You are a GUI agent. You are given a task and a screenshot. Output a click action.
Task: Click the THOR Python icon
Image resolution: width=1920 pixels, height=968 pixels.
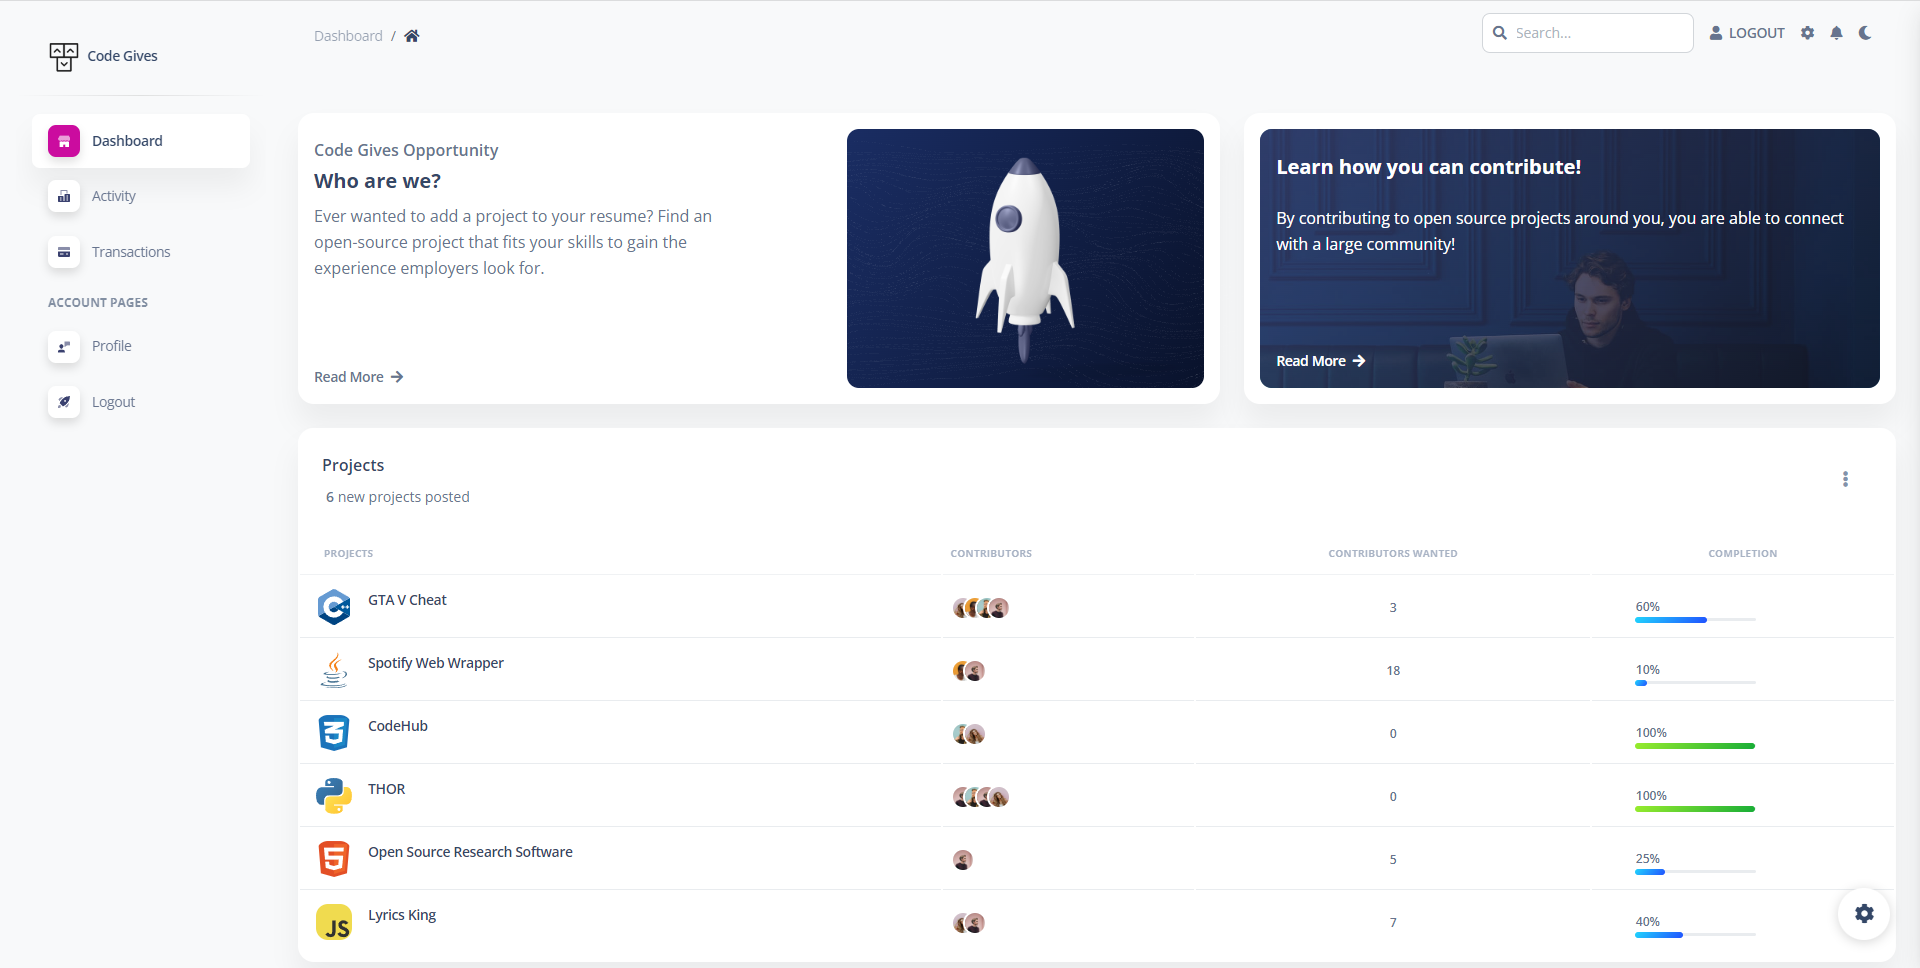[x=334, y=796]
